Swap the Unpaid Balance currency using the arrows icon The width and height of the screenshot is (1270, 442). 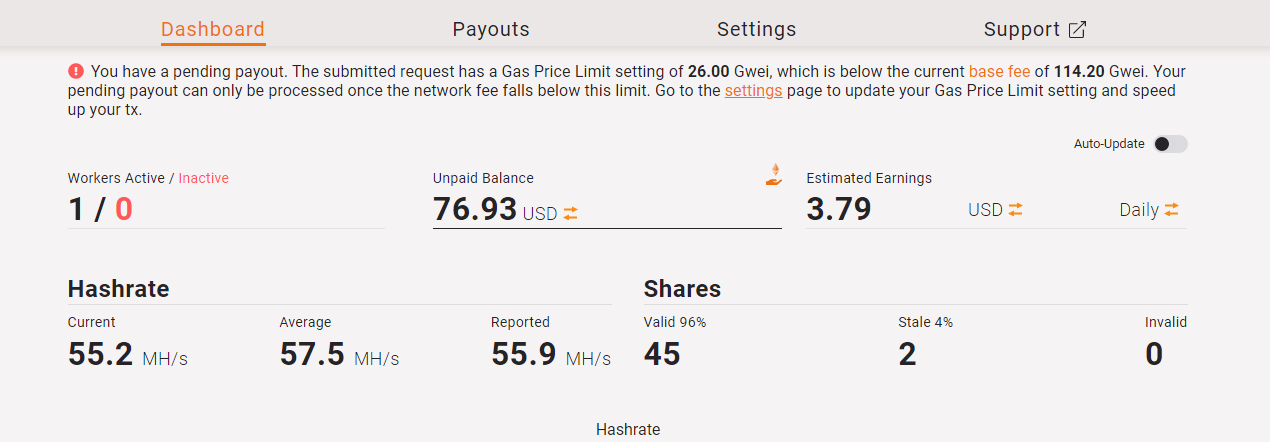coord(571,213)
